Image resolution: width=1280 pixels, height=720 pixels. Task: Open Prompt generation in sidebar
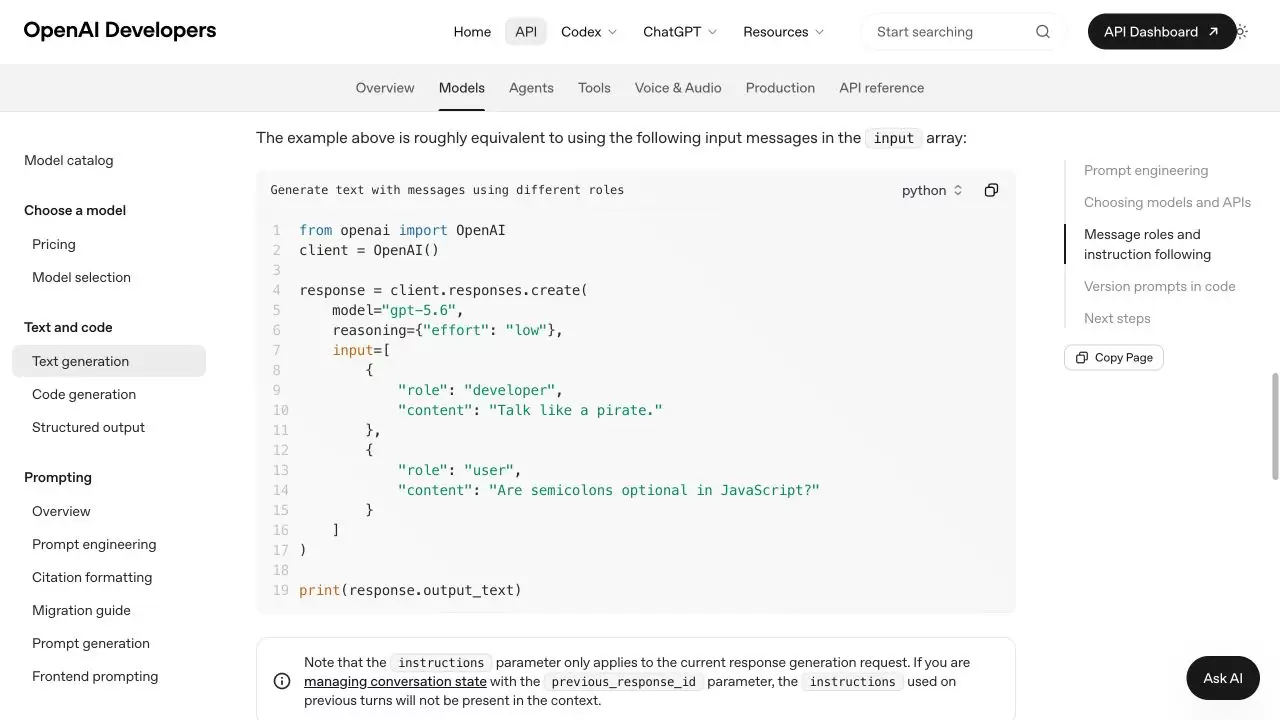91,644
